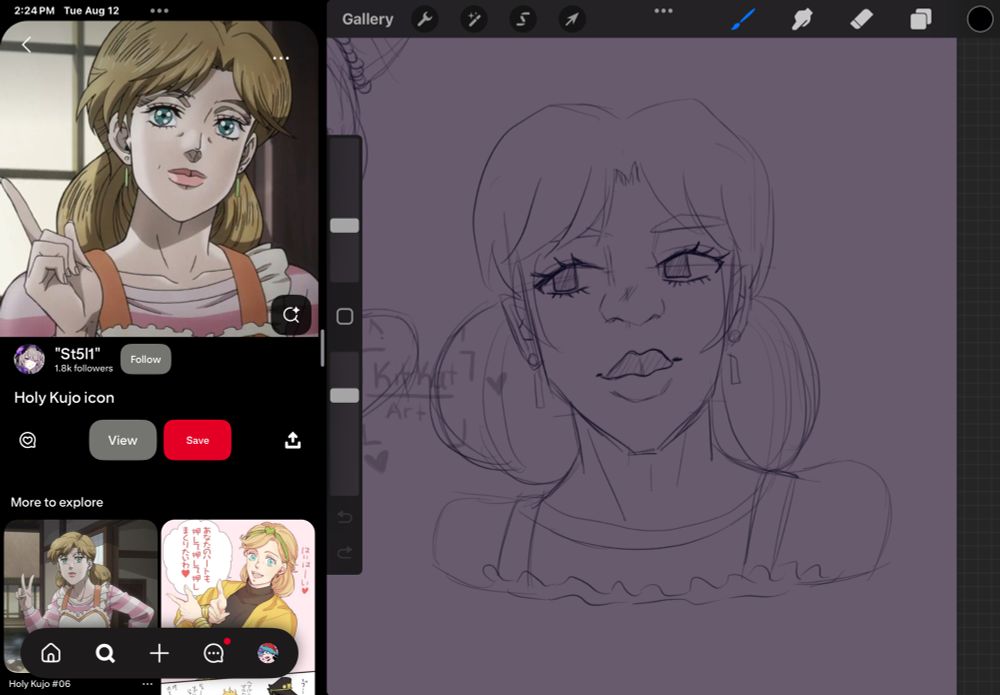This screenshot has height=695, width=1000.
Task: Return to the Procreate Gallery
Action: [367, 19]
